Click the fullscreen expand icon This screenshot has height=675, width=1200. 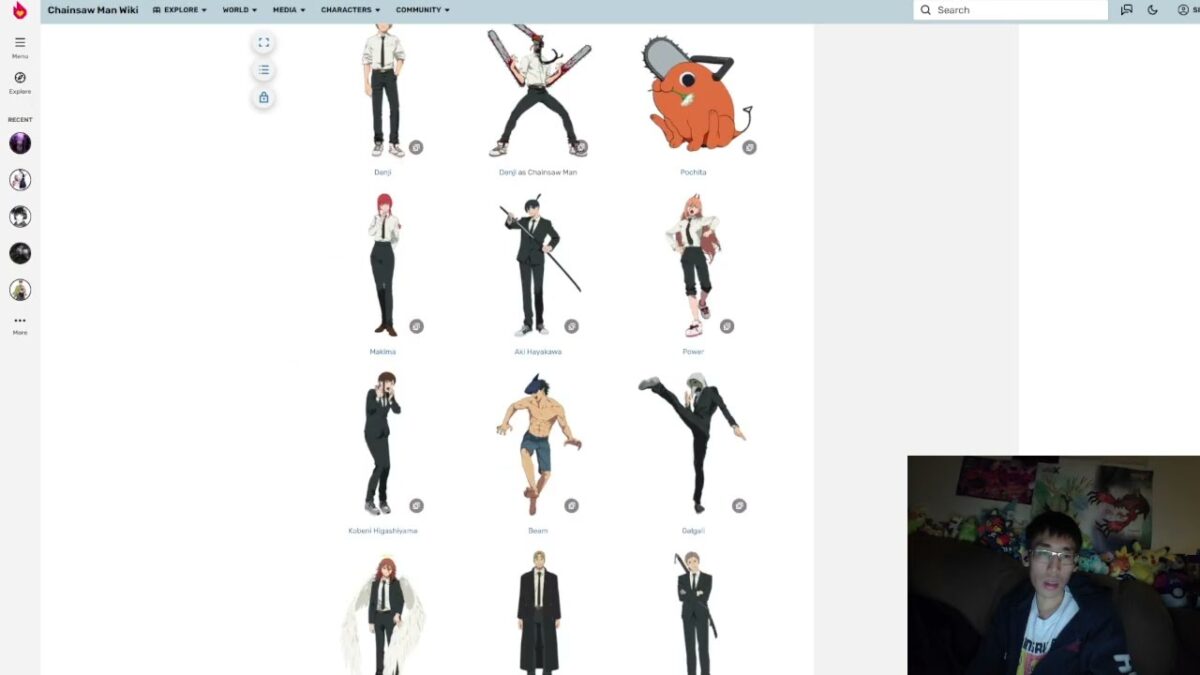click(x=263, y=43)
